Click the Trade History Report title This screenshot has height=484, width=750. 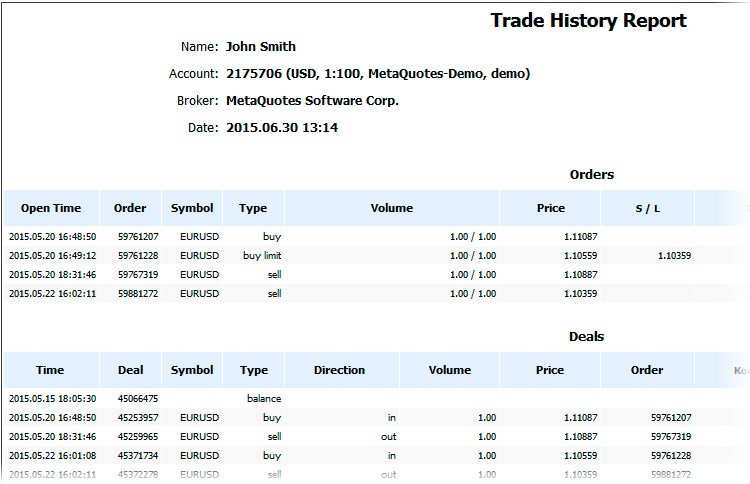pyautogui.click(x=588, y=21)
